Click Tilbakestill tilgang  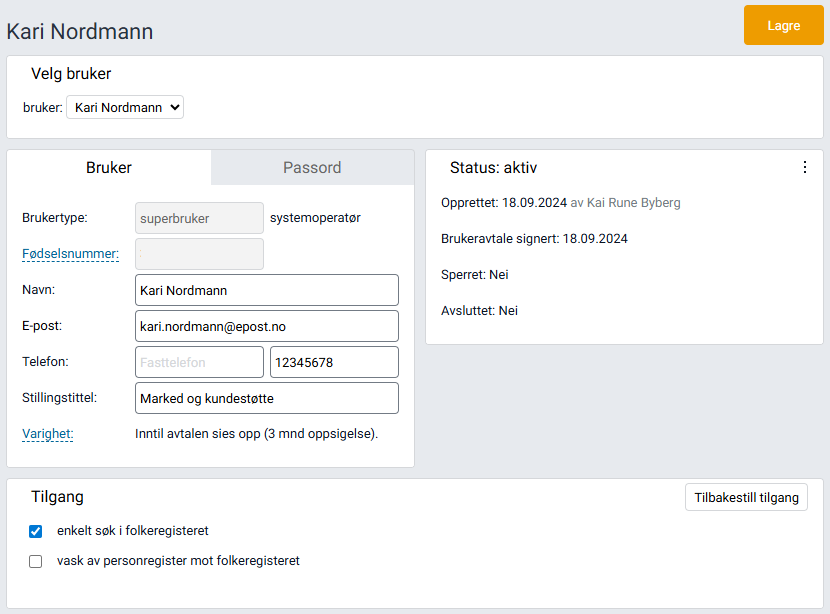746,497
